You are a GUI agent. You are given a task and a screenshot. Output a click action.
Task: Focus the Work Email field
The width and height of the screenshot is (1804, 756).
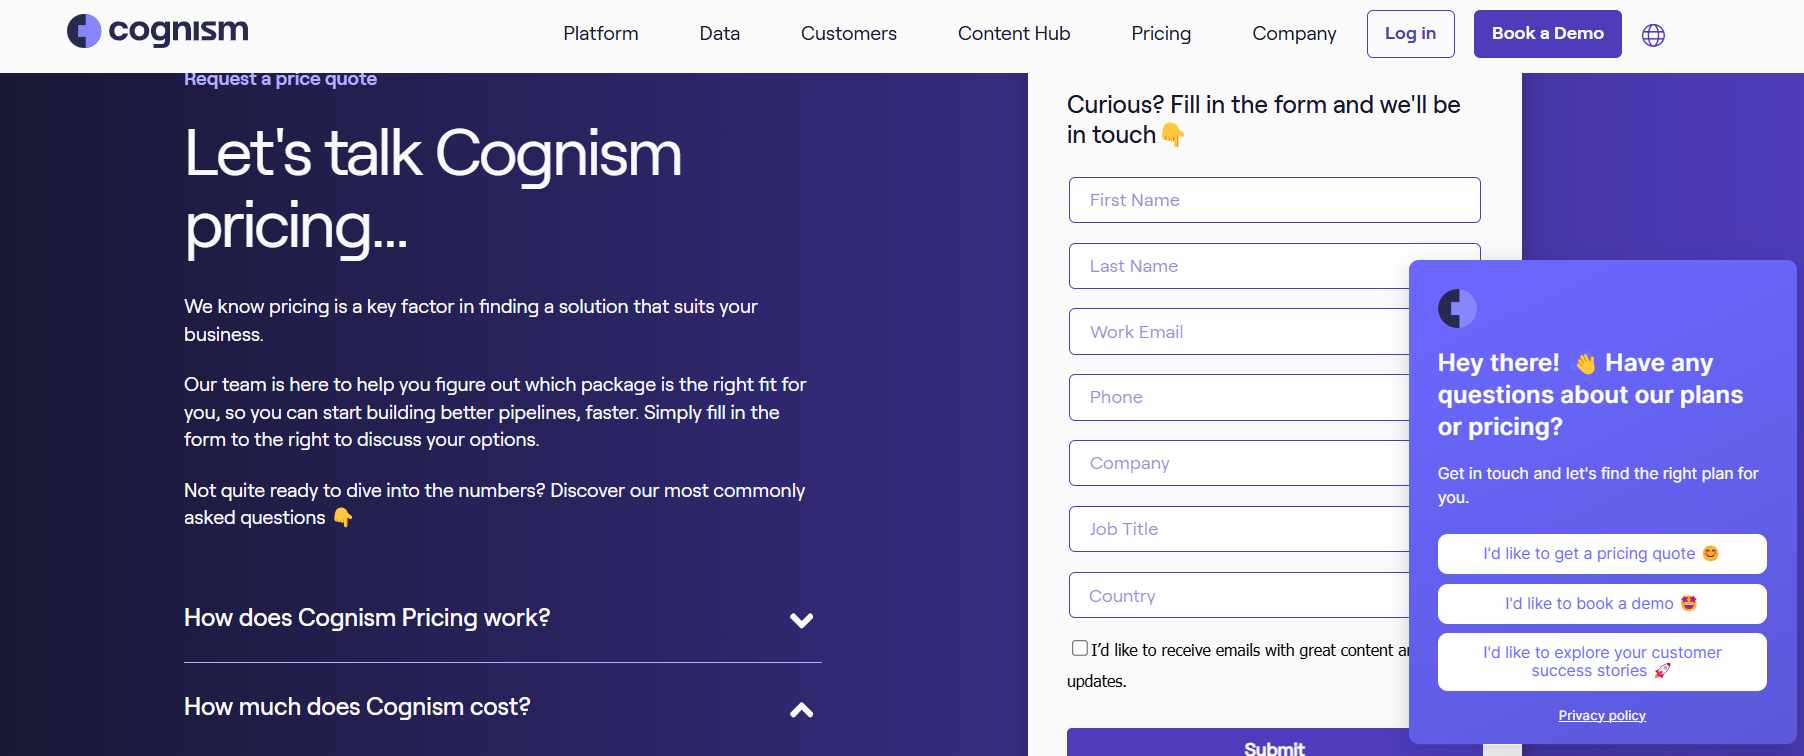[x=1239, y=332]
